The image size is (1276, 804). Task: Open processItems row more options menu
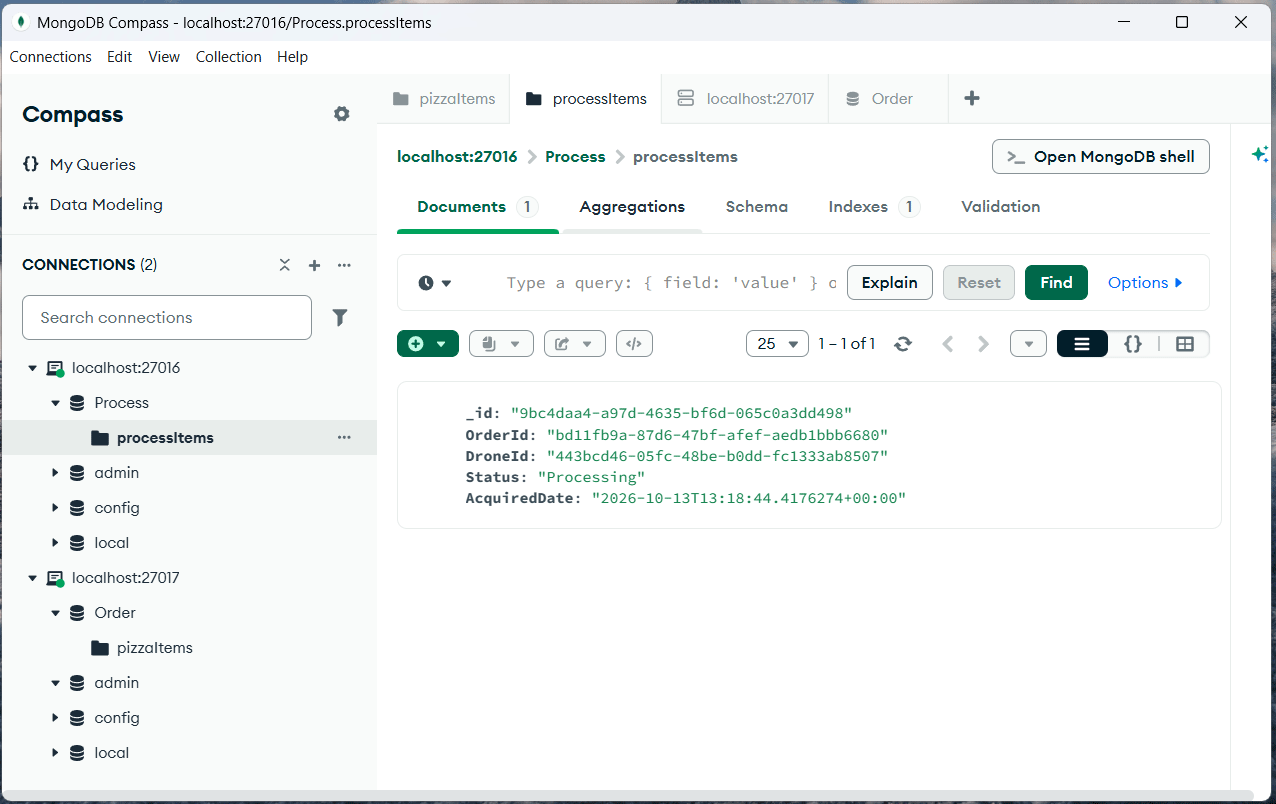coord(344,437)
